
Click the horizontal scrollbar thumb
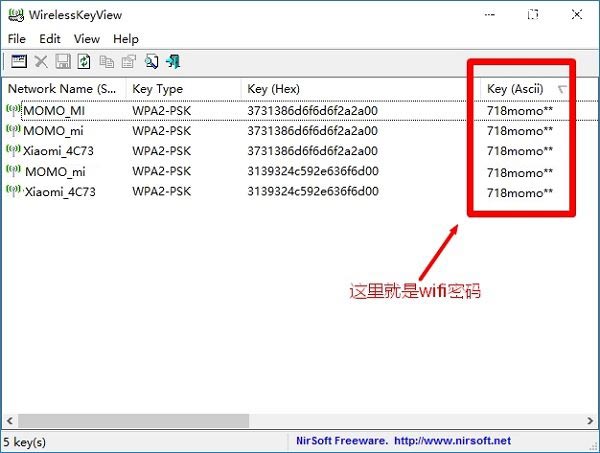pyautogui.click(x=134, y=421)
